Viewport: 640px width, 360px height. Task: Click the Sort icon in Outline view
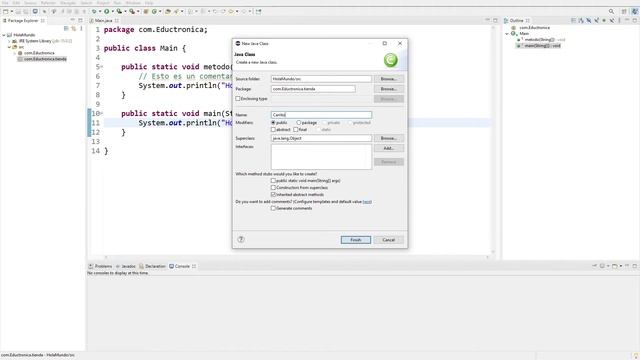[581, 20]
